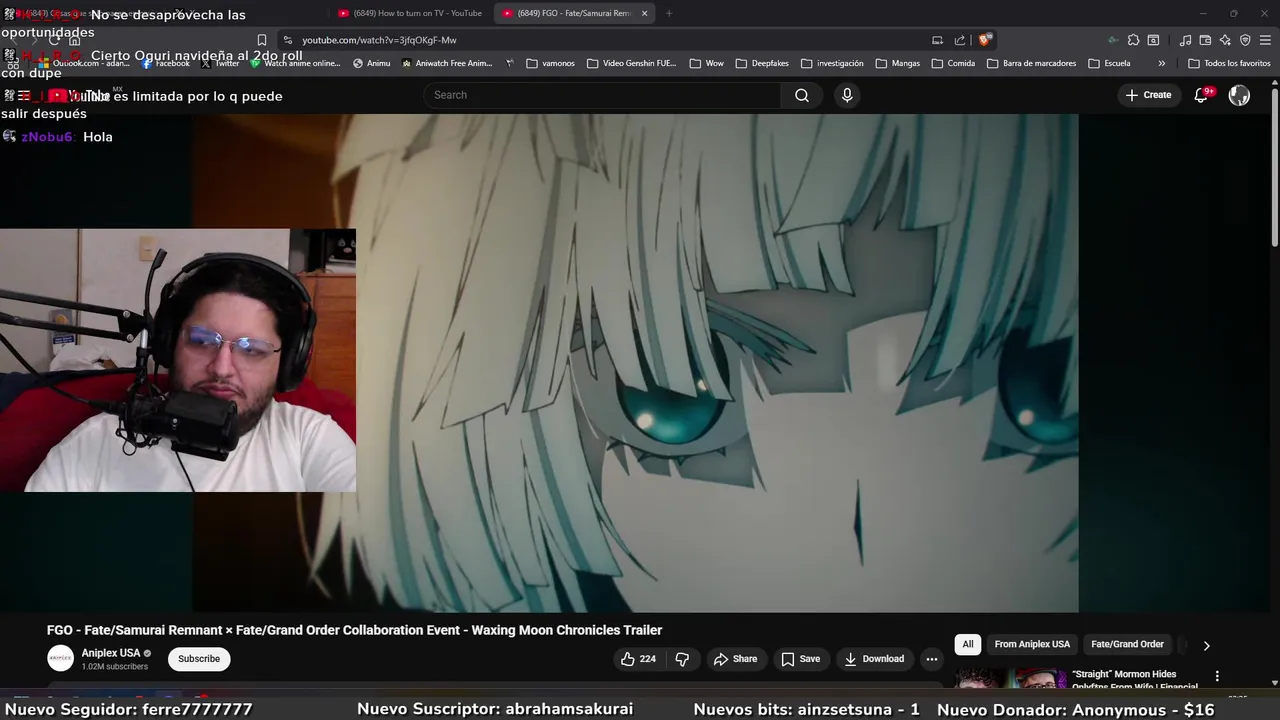The image size is (1280, 720).
Task: Open the cast/install icon in address bar
Action: [x=937, y=40]
